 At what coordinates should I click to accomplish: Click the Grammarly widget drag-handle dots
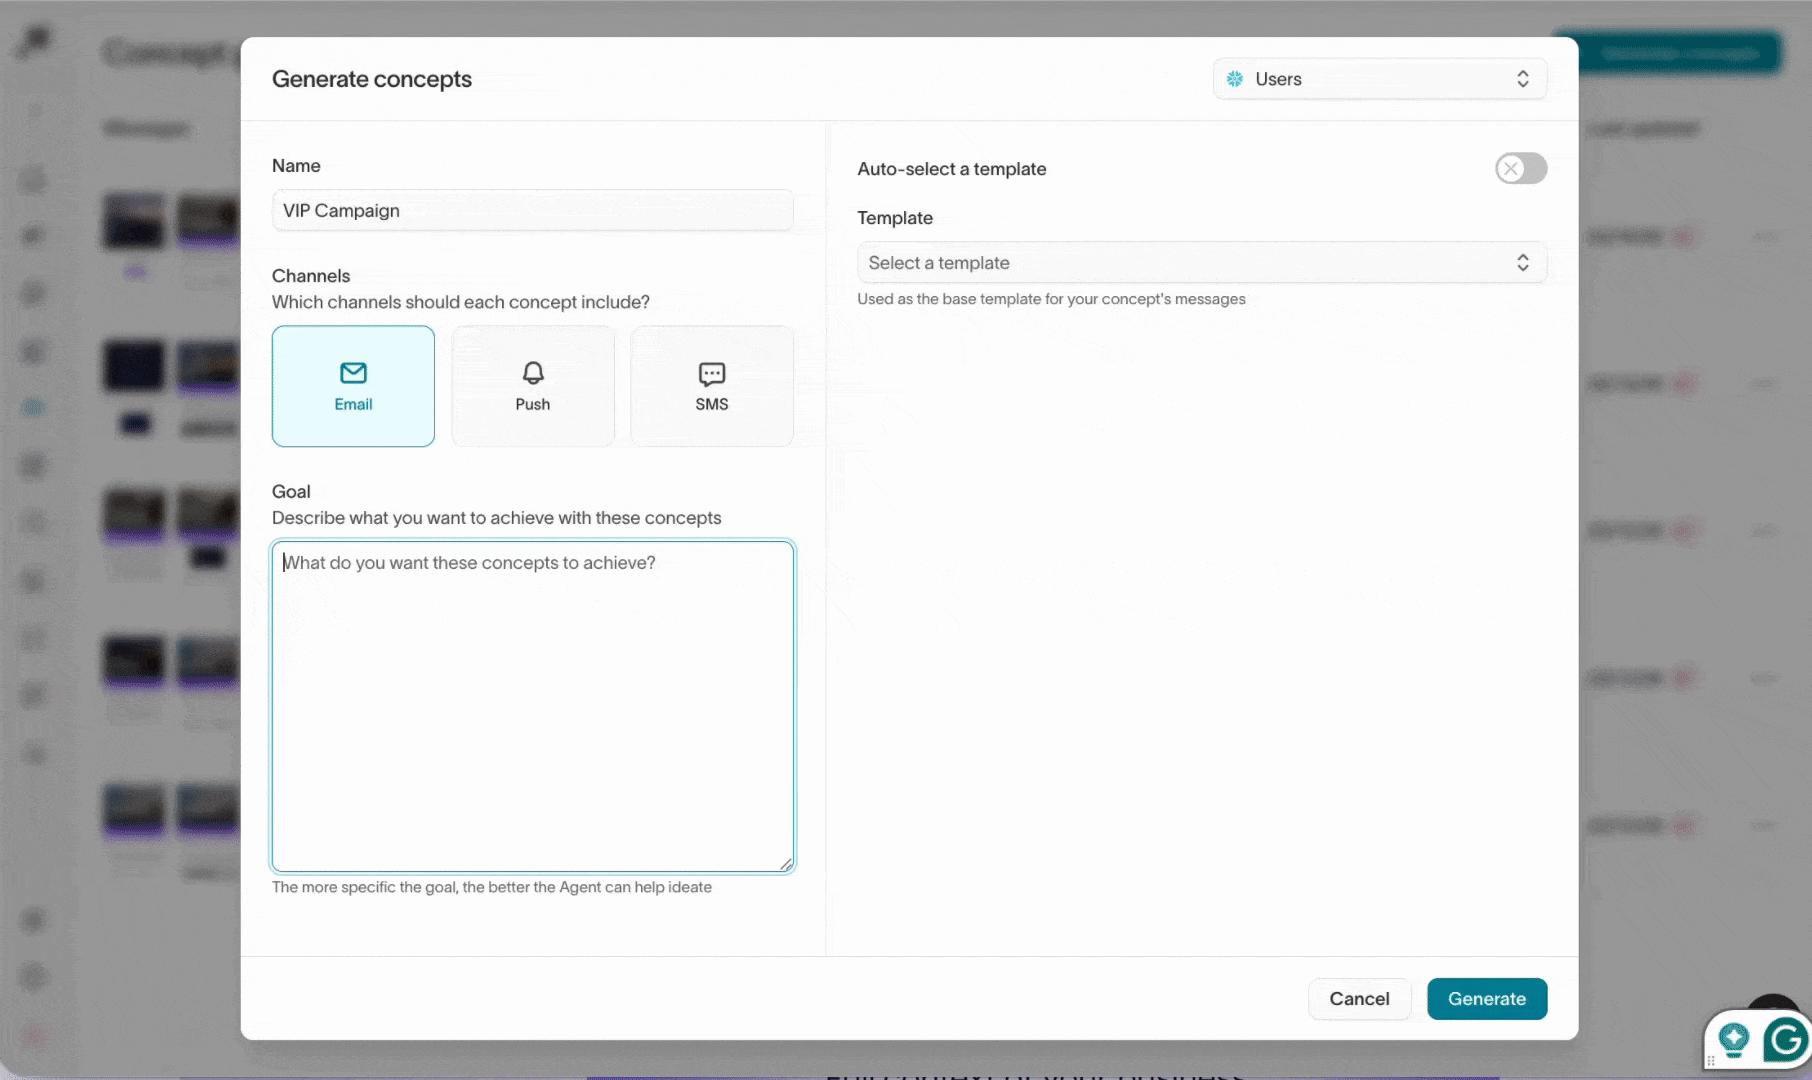click(1711, 1060)
